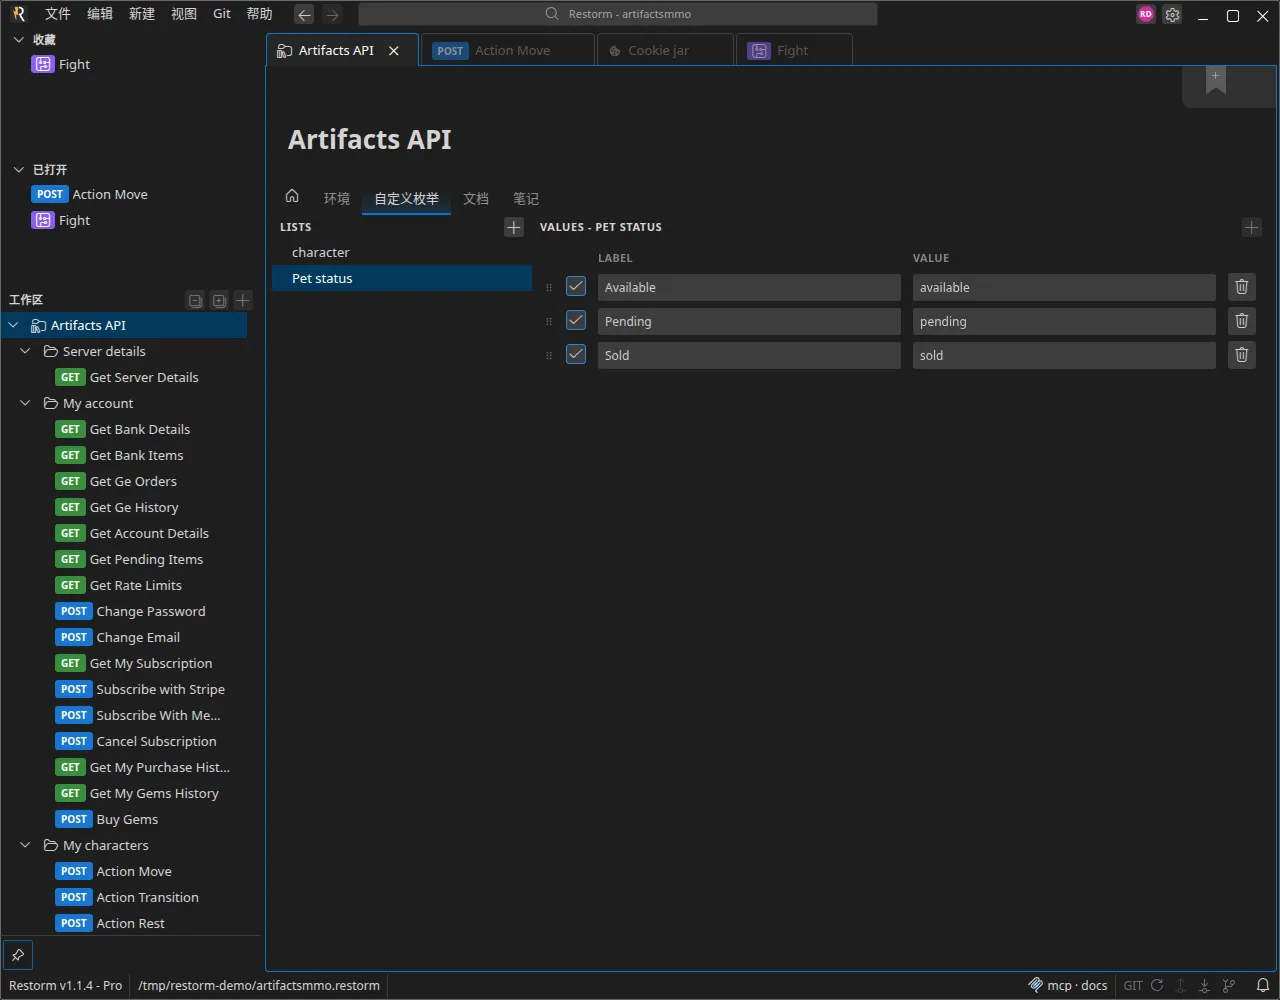Click the Git push icon

click(1181, 985)
